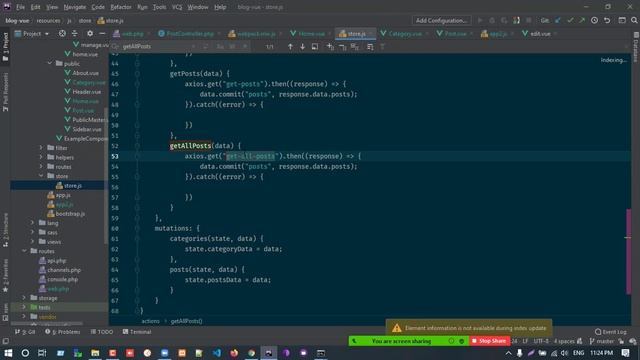Open the Refactor menu
Viewport: 640px width, 360px height.
[x=121, y=7]
